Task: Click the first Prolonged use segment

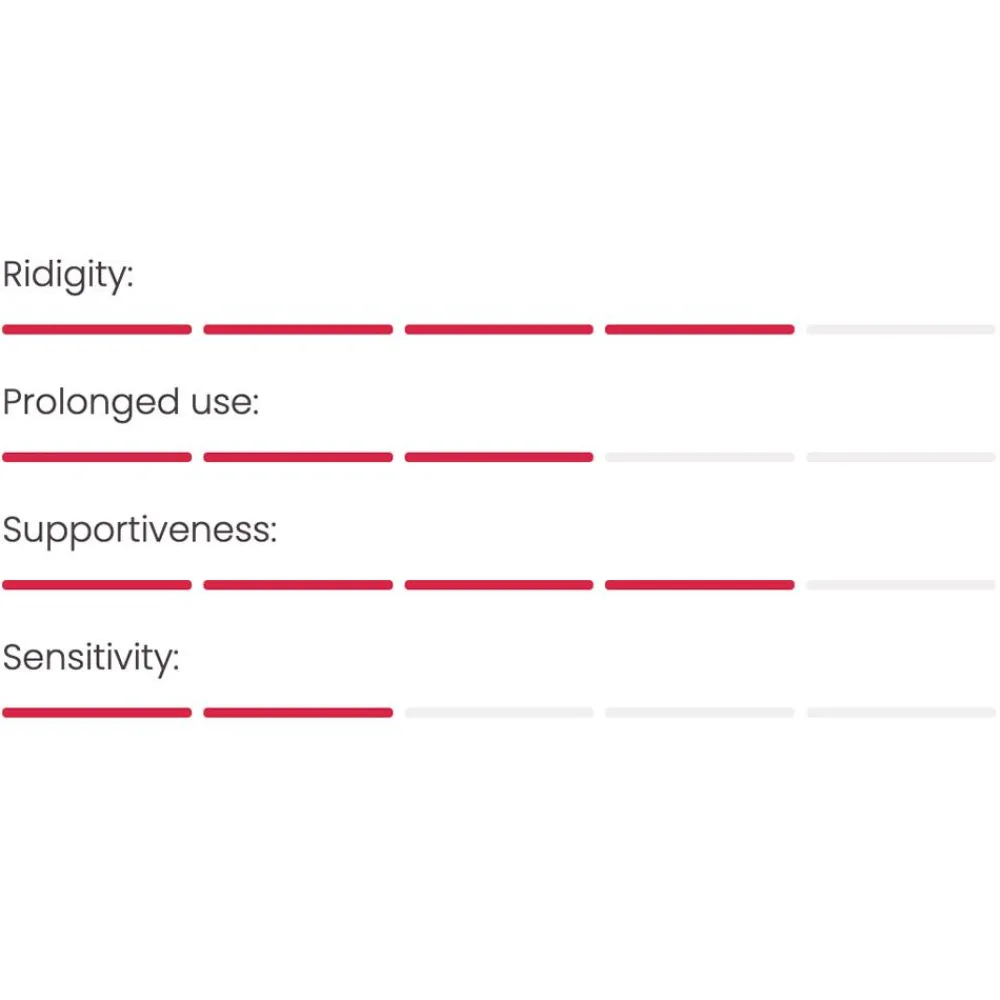Action: [x=97, y=457]
